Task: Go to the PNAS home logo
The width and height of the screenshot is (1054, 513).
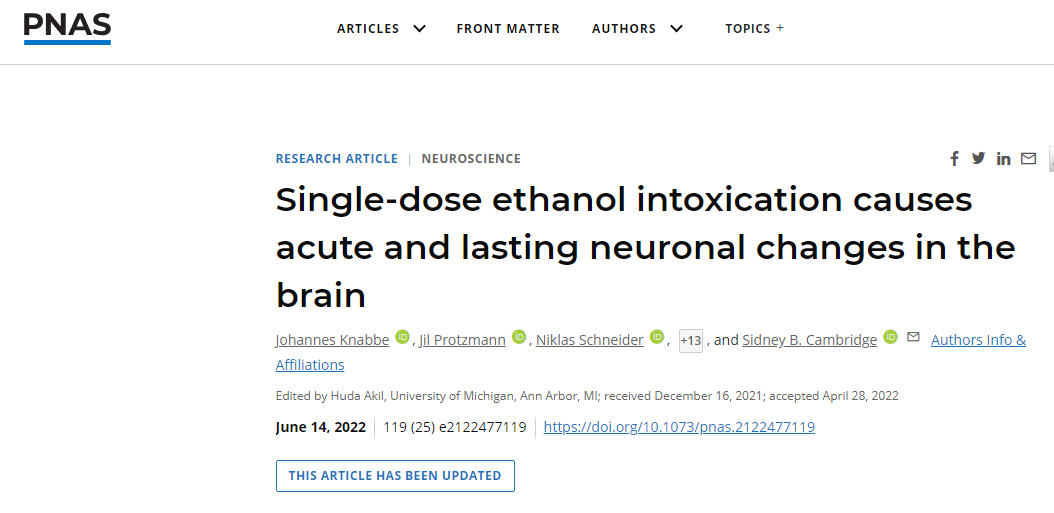Action: point(67,28)
